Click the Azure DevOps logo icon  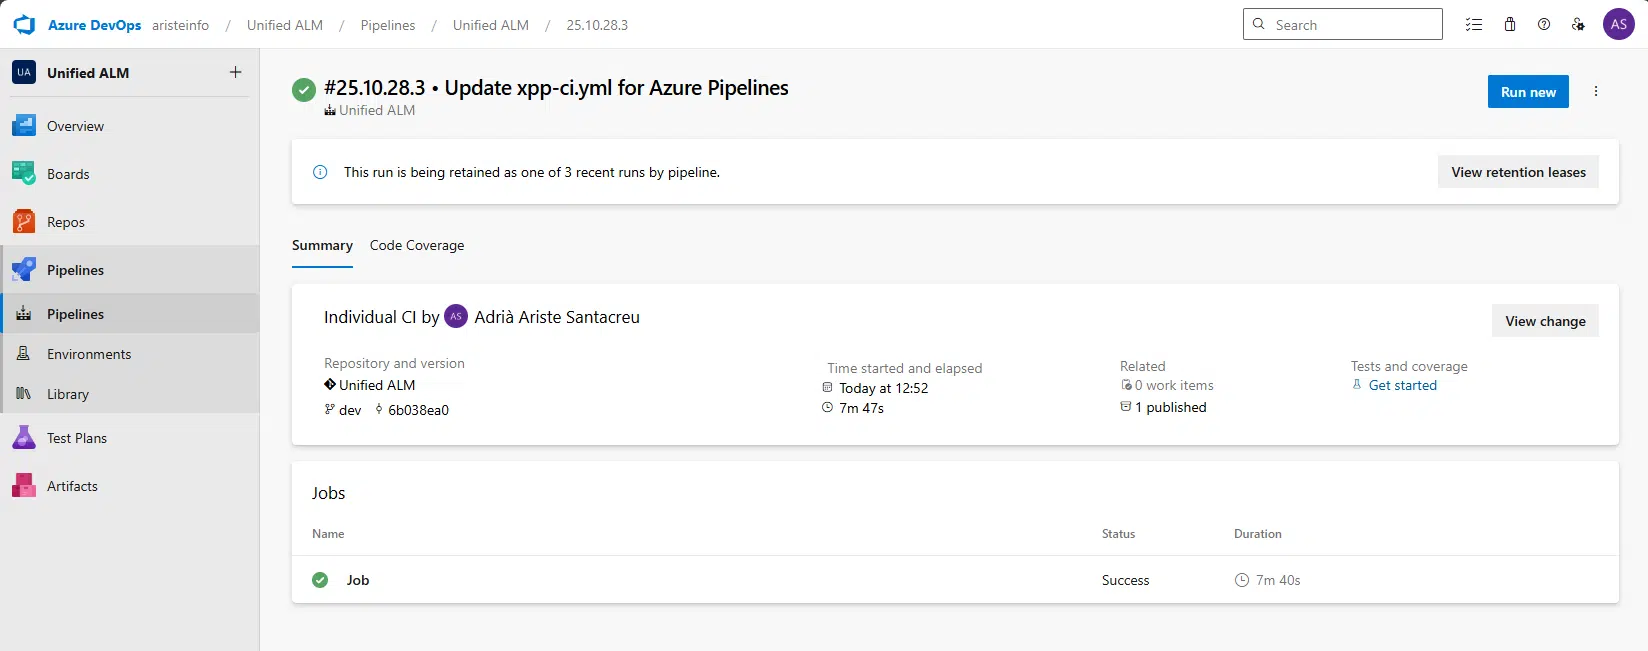(24, 25)
